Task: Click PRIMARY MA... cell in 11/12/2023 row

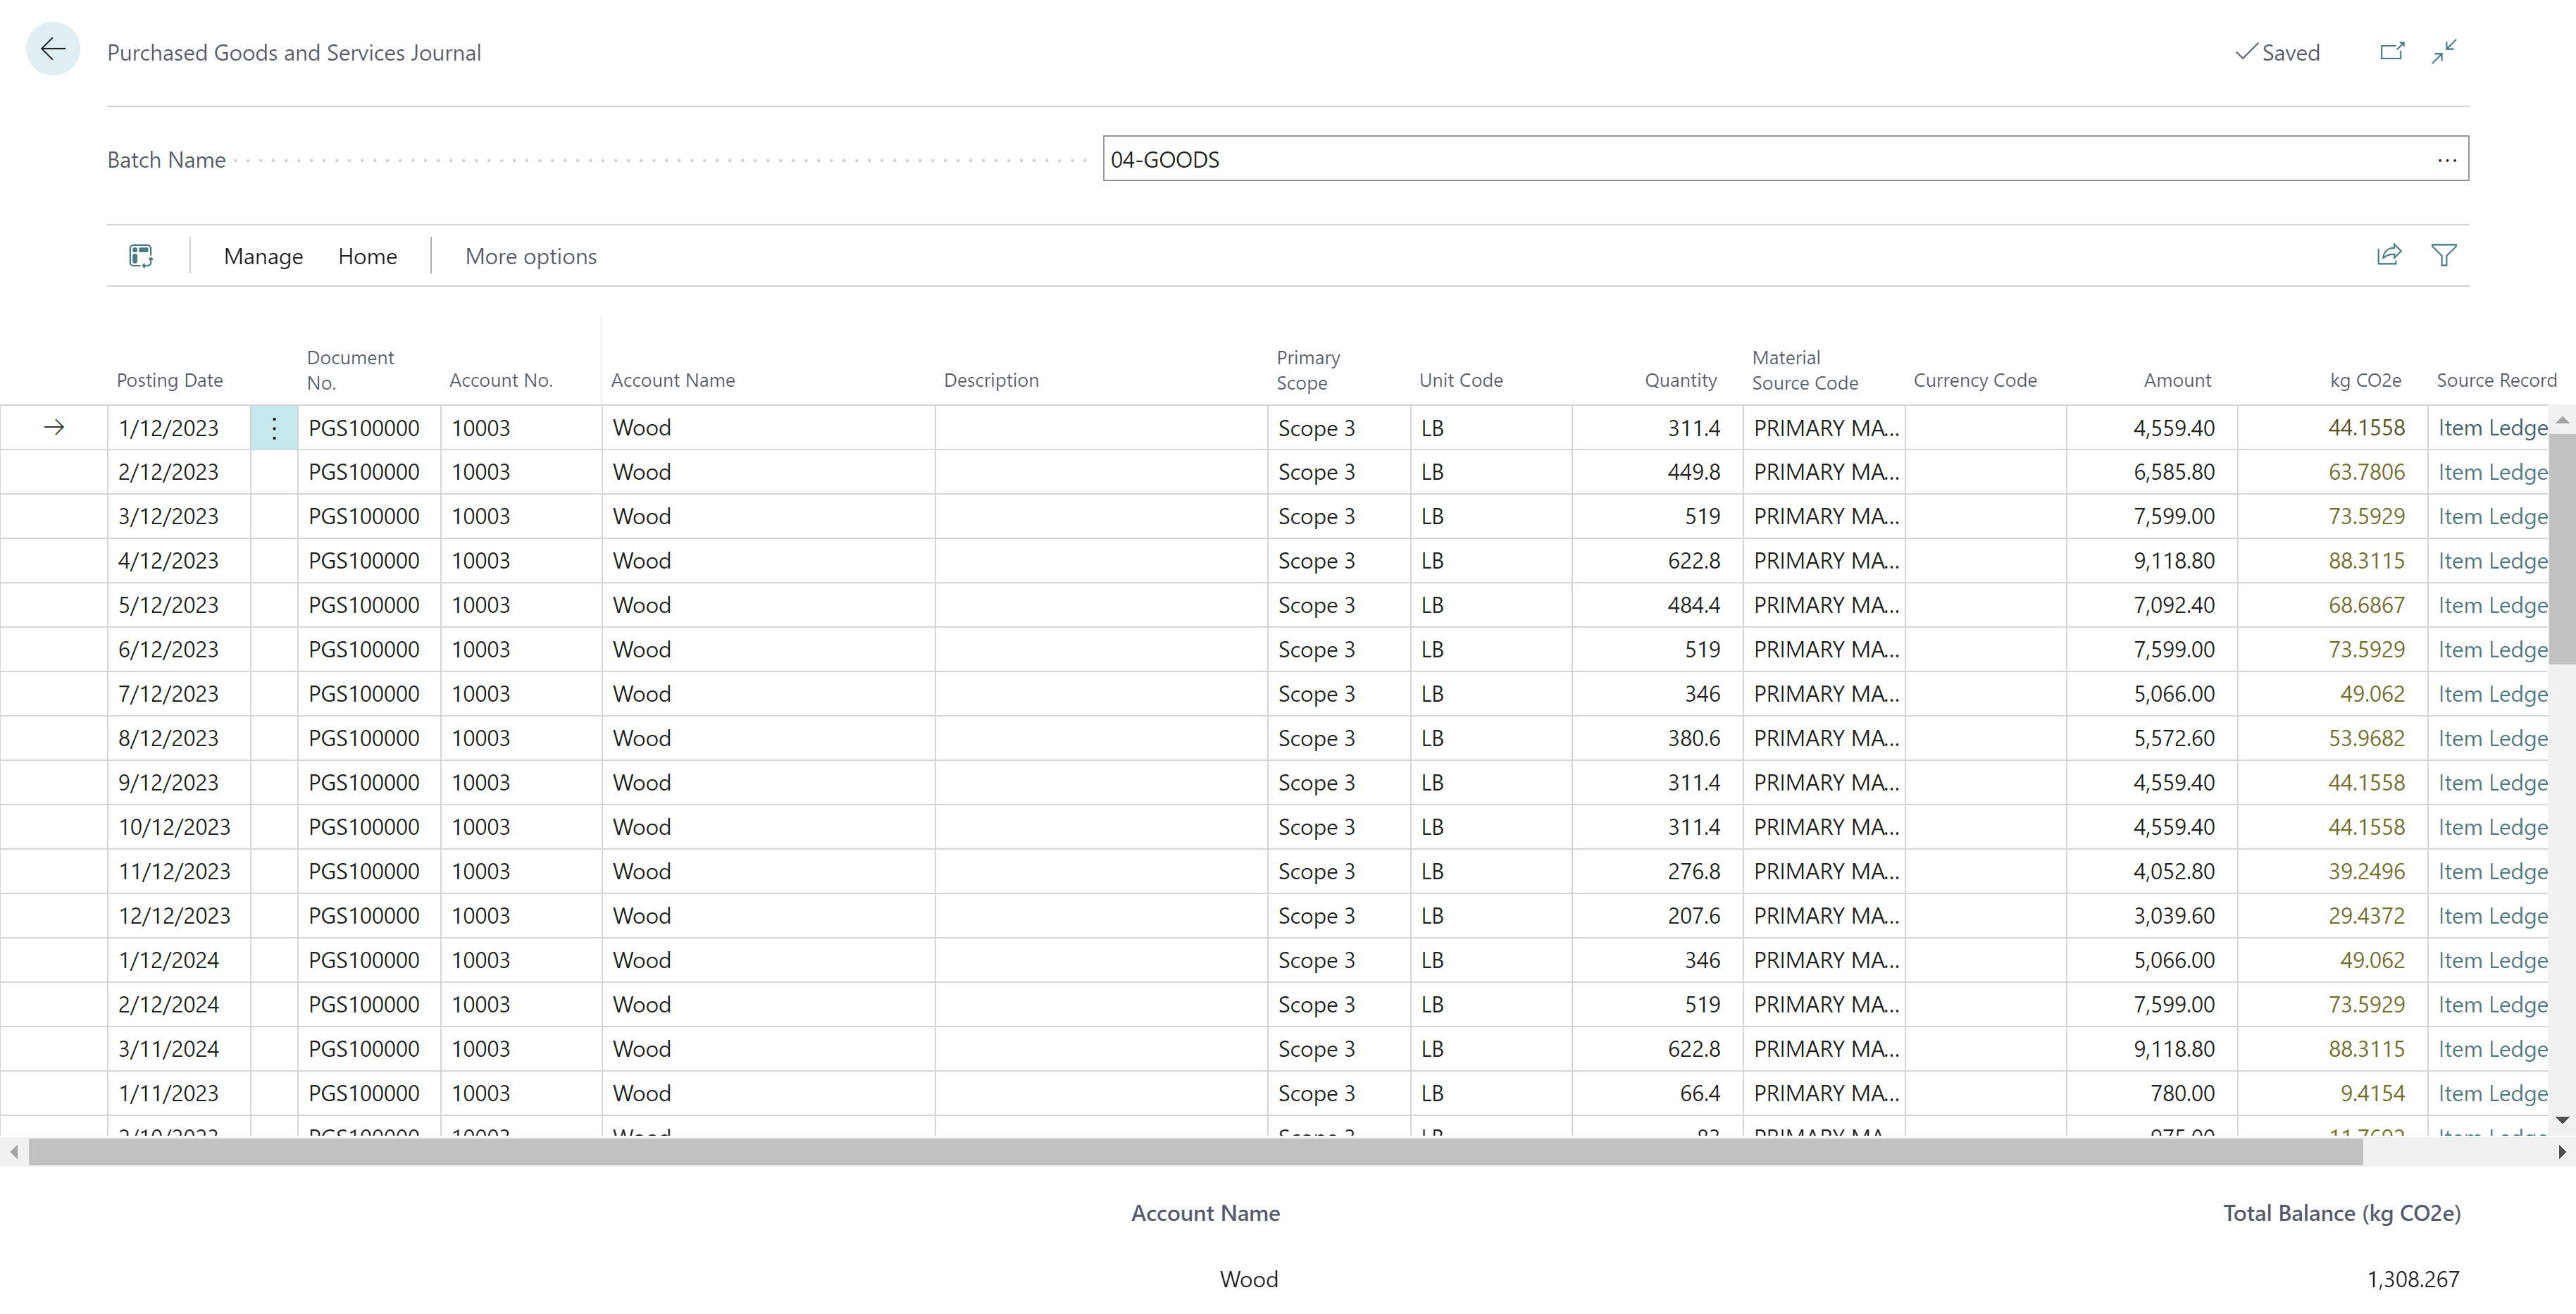Action: [1824, 871]
